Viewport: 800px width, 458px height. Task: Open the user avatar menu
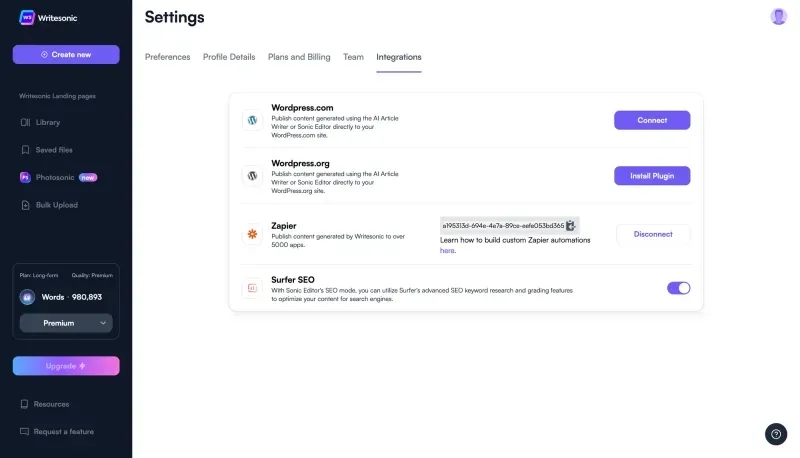coord(779,16)
